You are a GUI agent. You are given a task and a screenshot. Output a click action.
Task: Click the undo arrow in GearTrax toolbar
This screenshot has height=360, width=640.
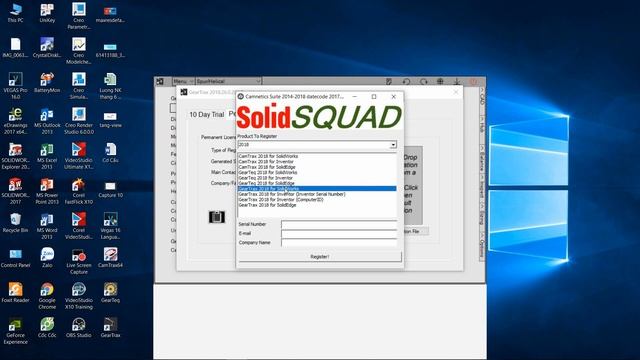pos(406,82)
